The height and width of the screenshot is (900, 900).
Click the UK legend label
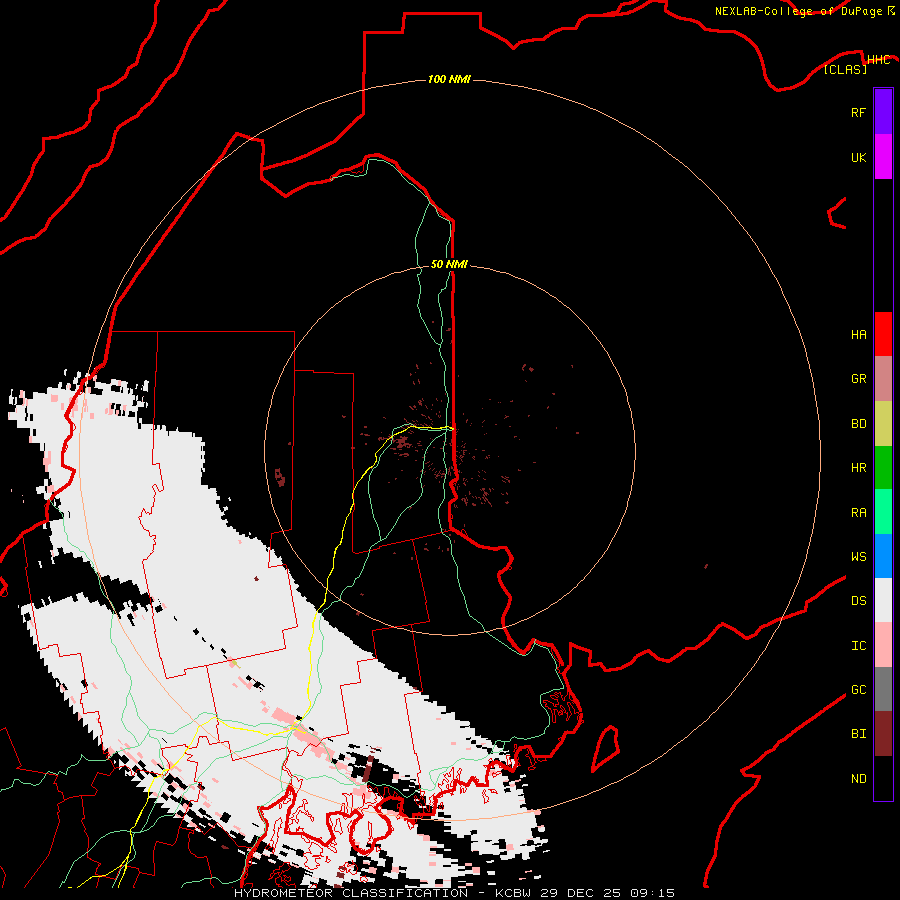[x=858, y=157]
